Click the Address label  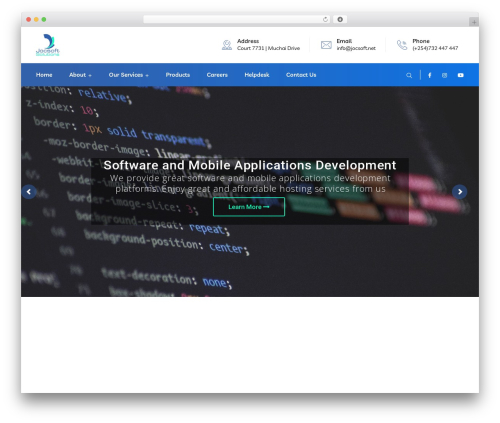tap(248, 41)
